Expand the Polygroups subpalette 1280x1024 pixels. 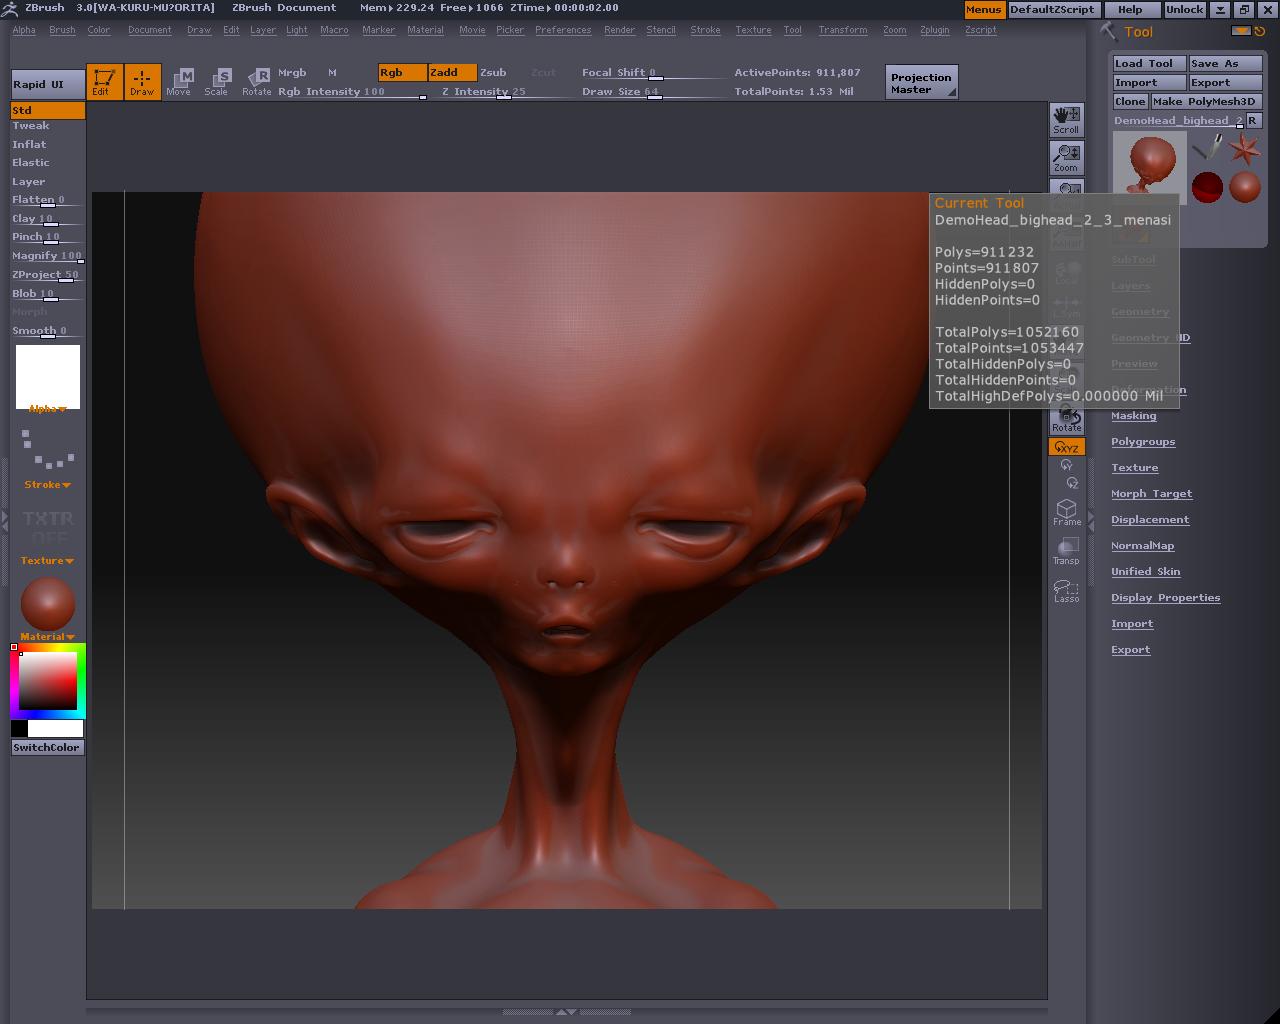click(1143, 442)
